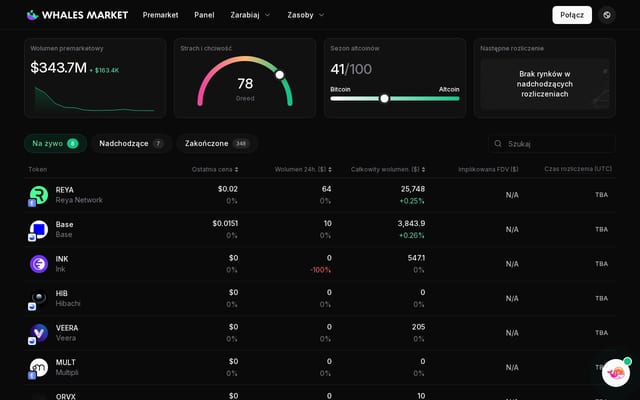Click the 205 VEERA total volume

point(418,327)
